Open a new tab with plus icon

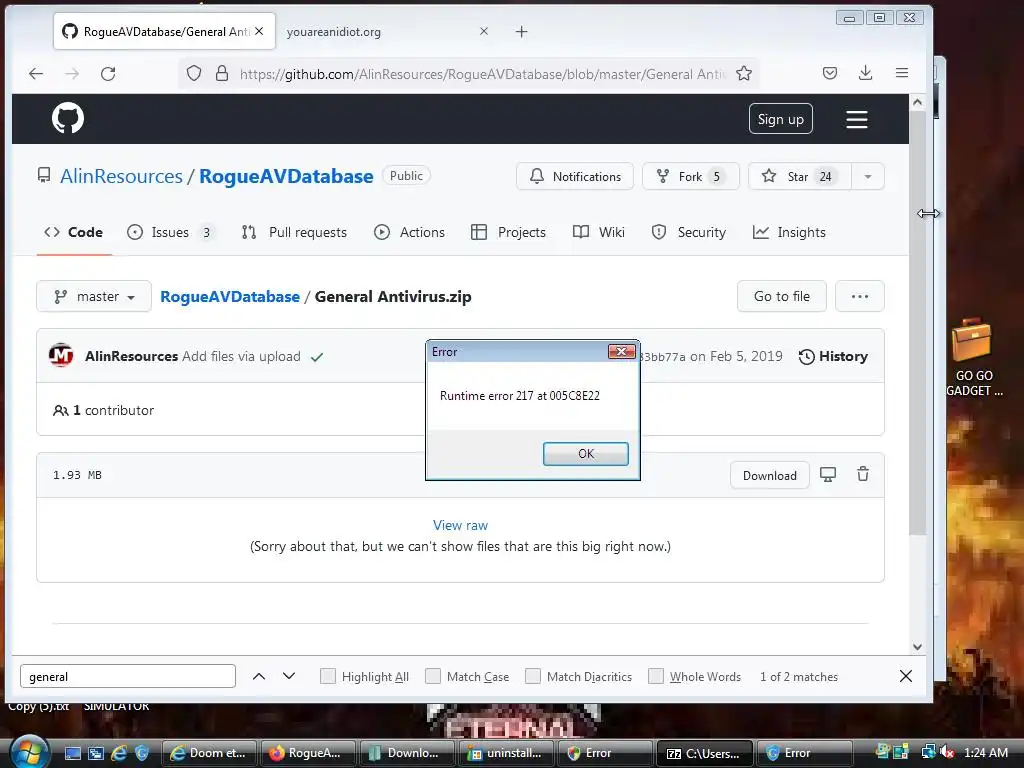click(x=521, y=31)
